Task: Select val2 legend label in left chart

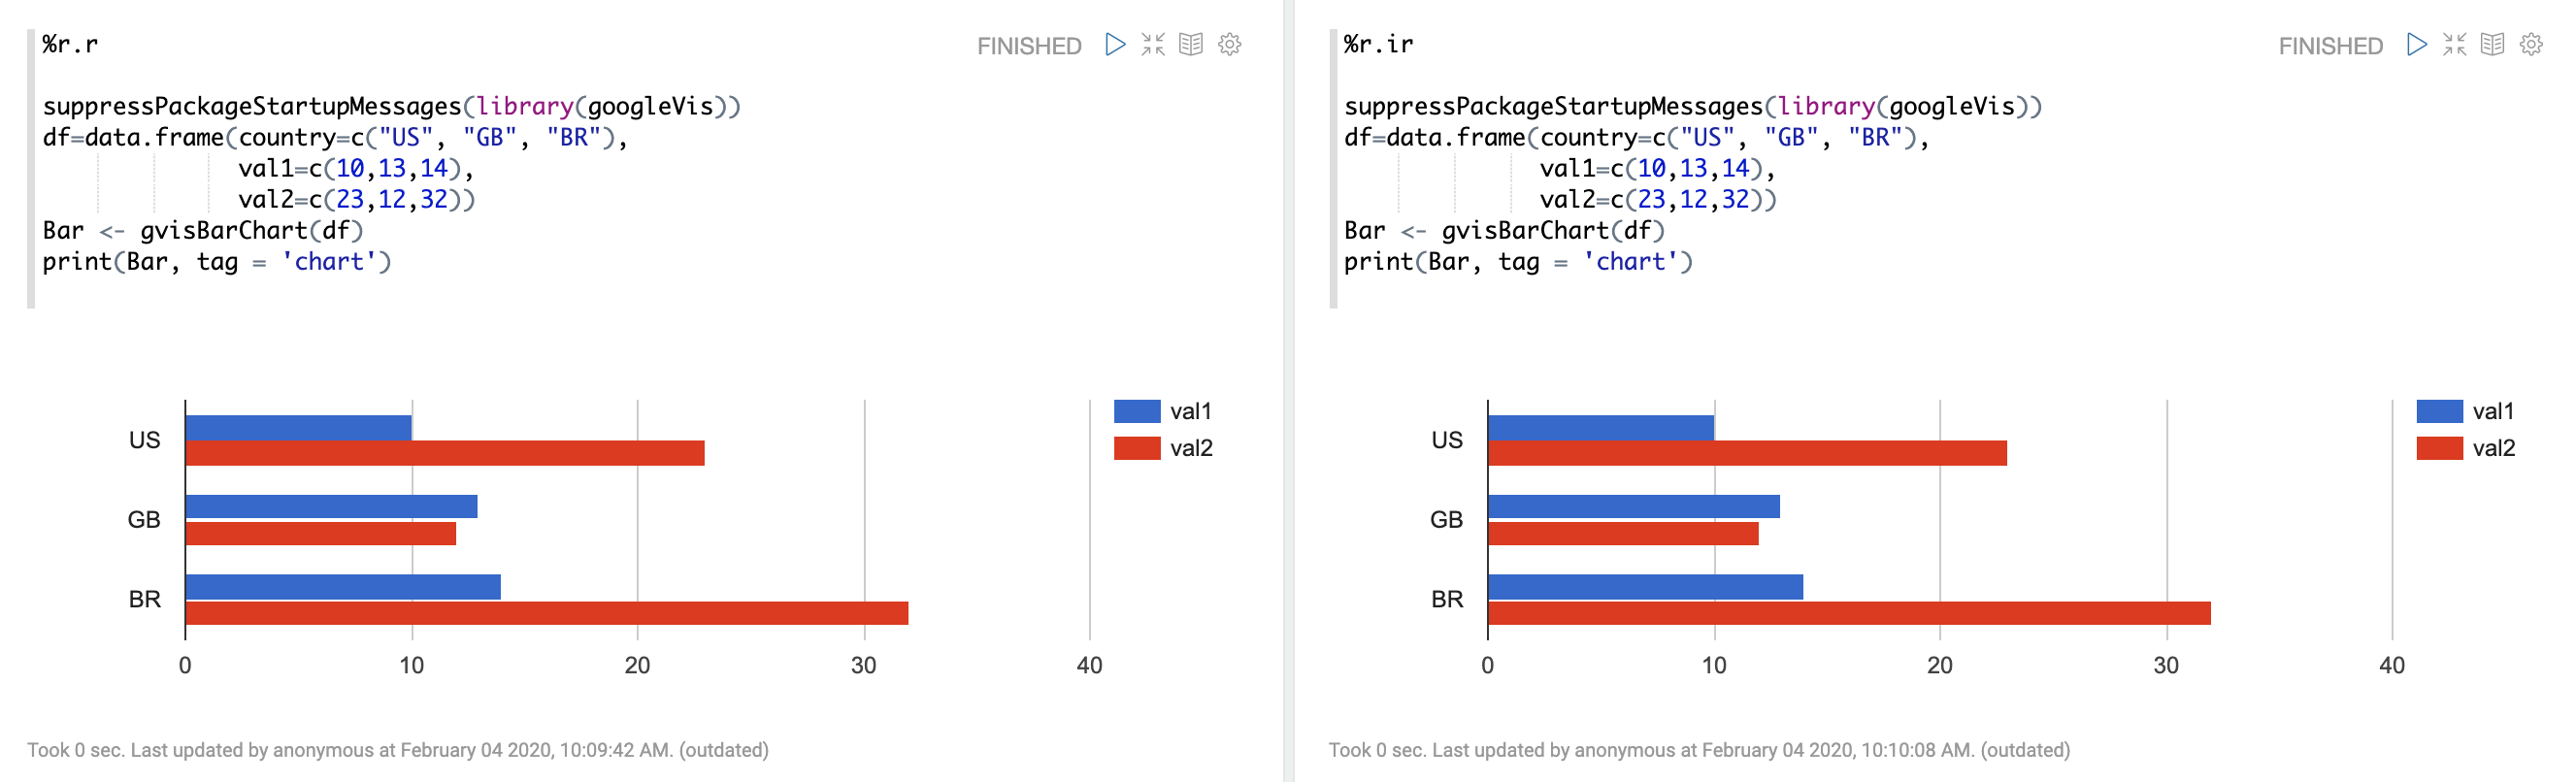Action: coord(1191,448)
